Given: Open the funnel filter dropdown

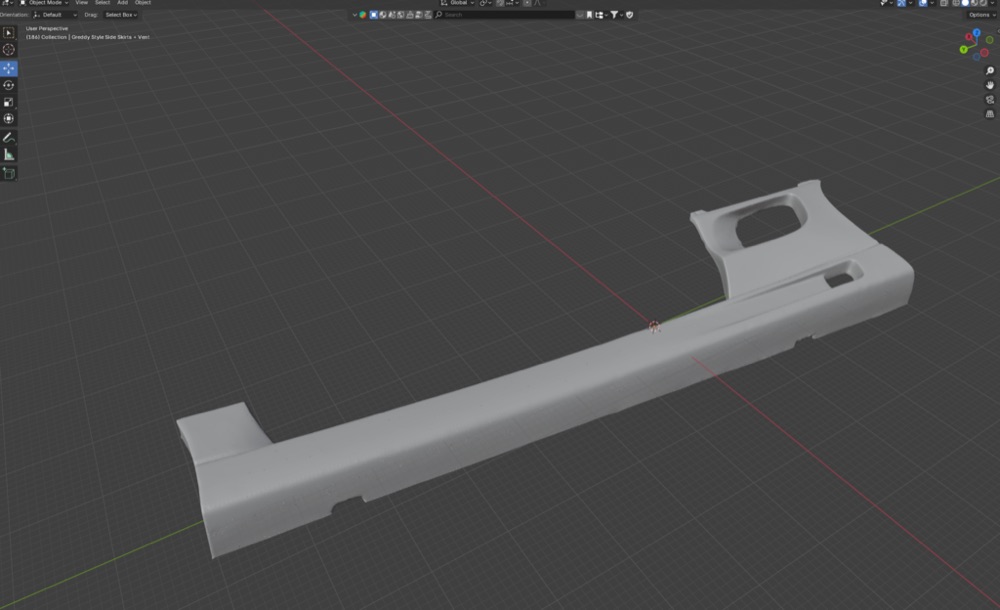Looking at the screenshot, I should pos(616,15).
